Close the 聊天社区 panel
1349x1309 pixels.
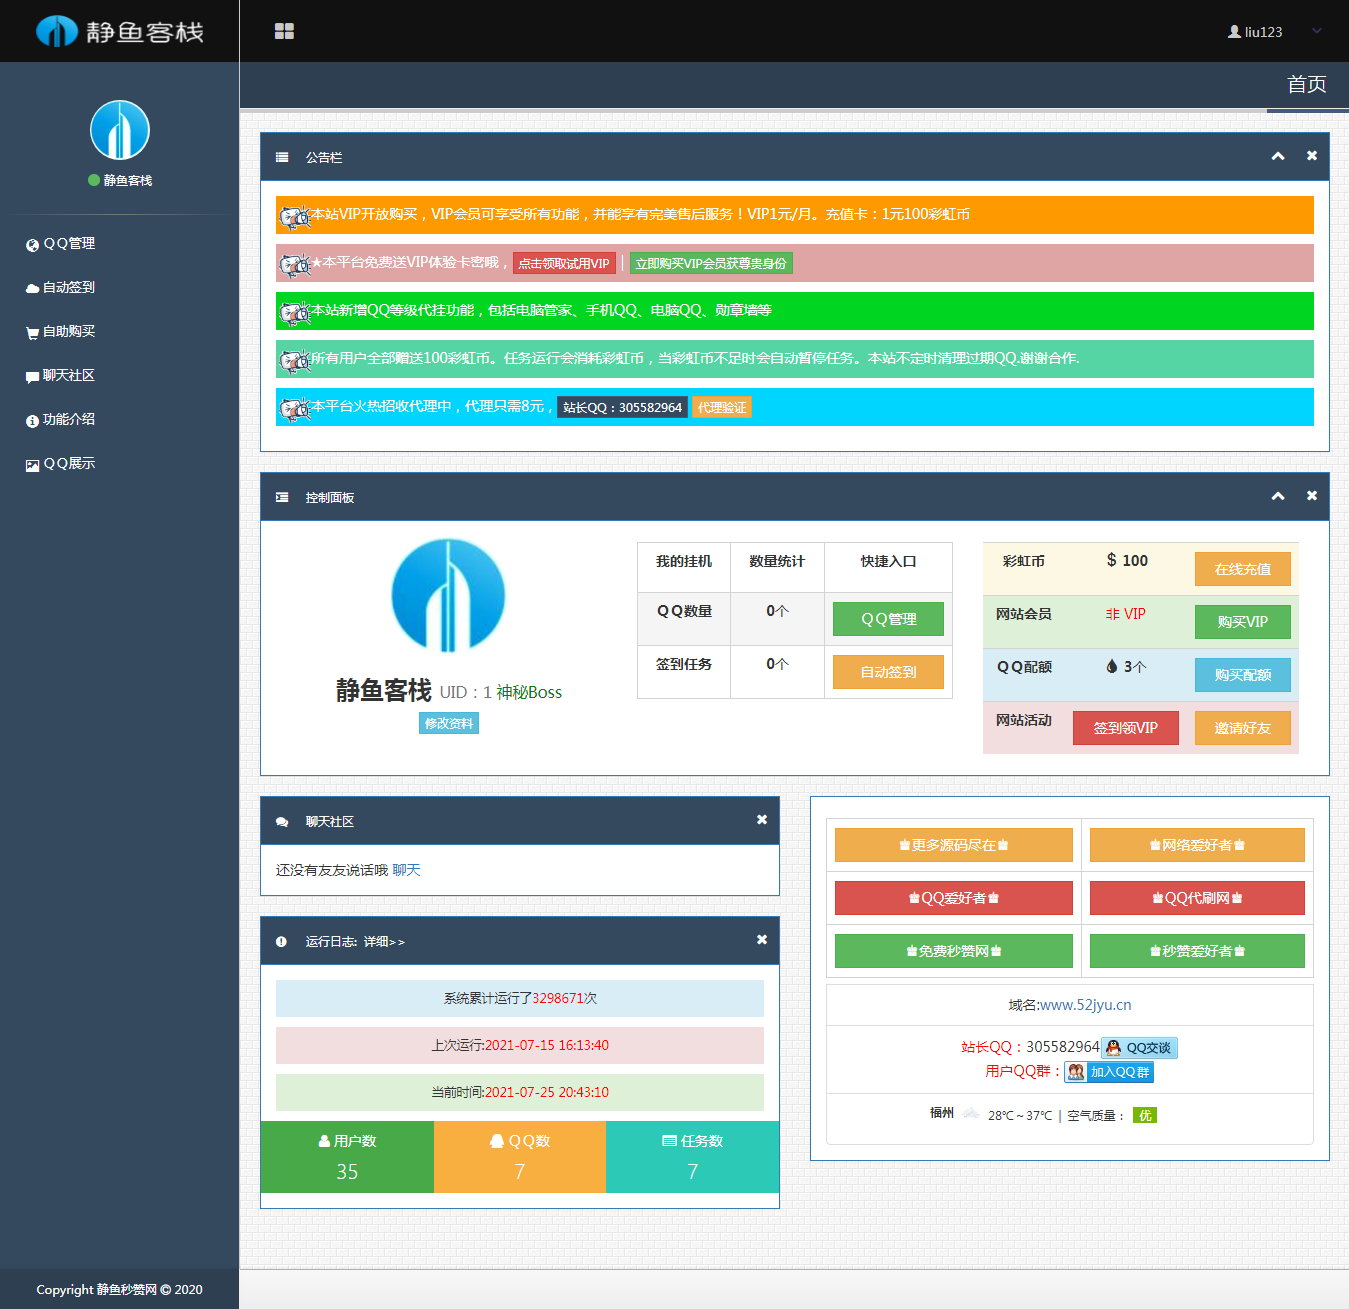click(761, 820)
